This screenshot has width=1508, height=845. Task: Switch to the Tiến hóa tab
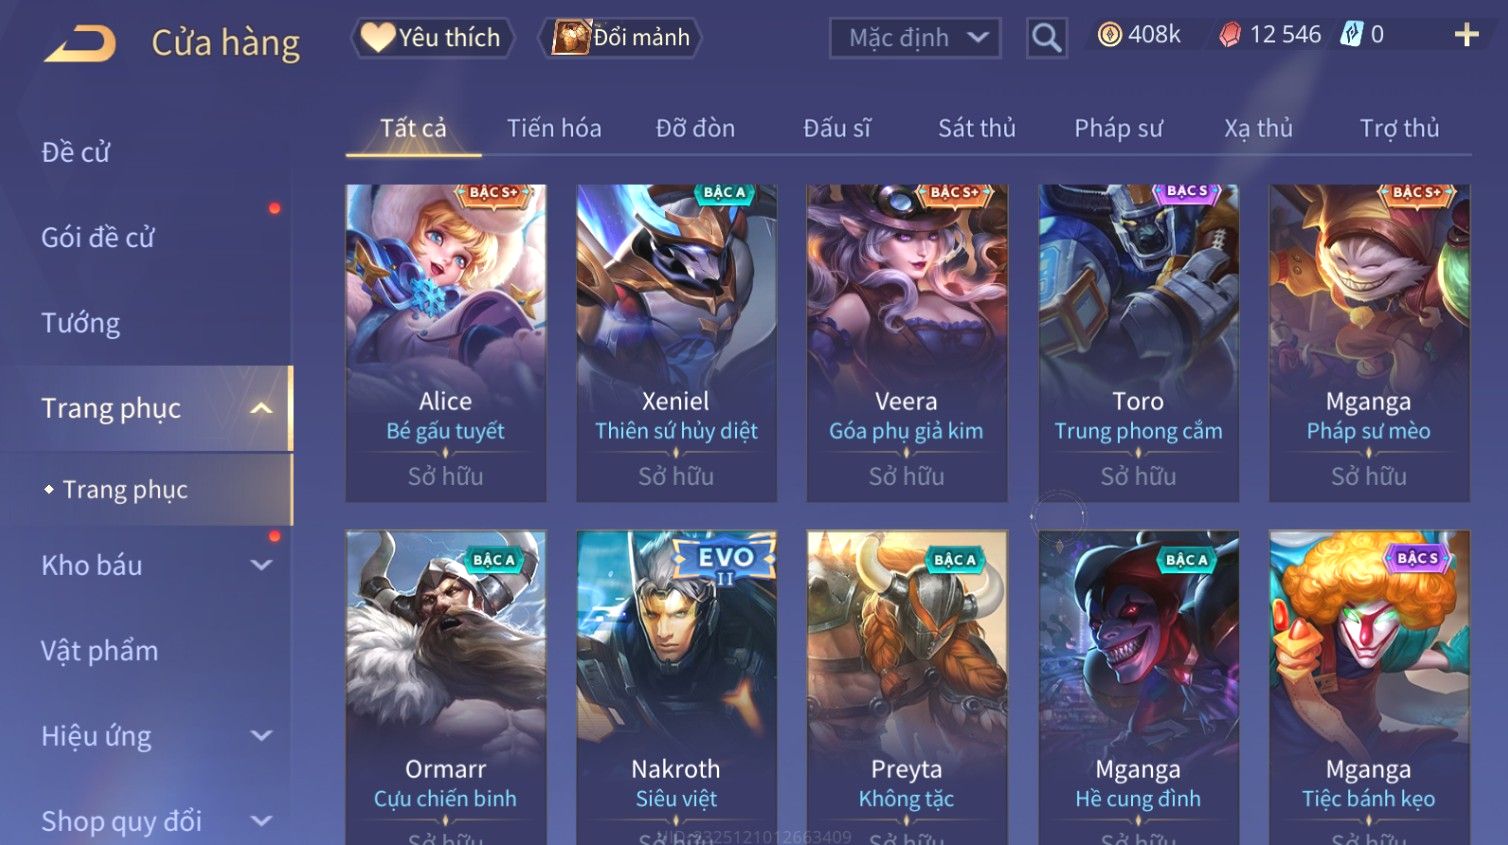click(554, 128)
